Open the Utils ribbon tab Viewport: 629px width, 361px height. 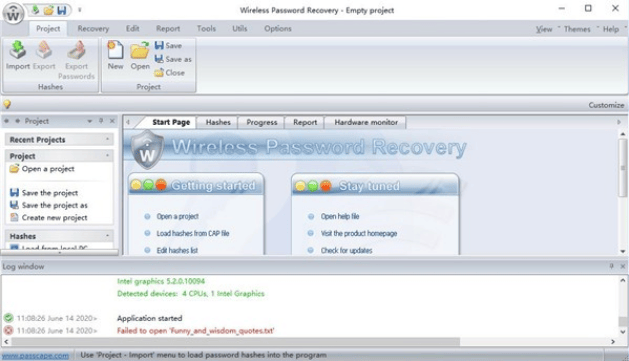tap(239, 28)
